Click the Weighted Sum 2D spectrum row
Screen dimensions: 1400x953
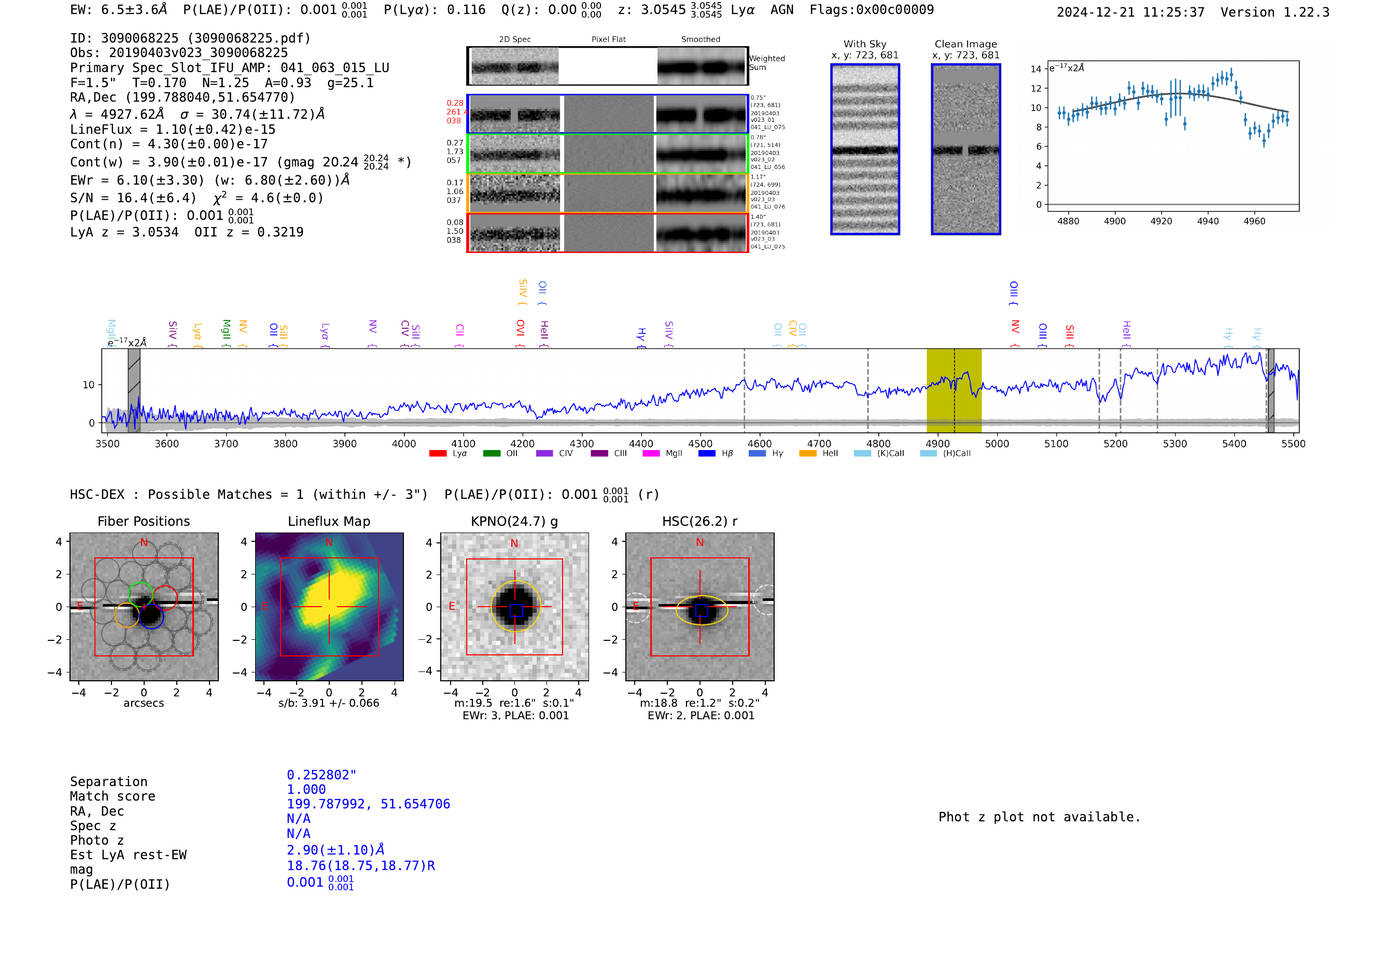click(x=608, y=66)
